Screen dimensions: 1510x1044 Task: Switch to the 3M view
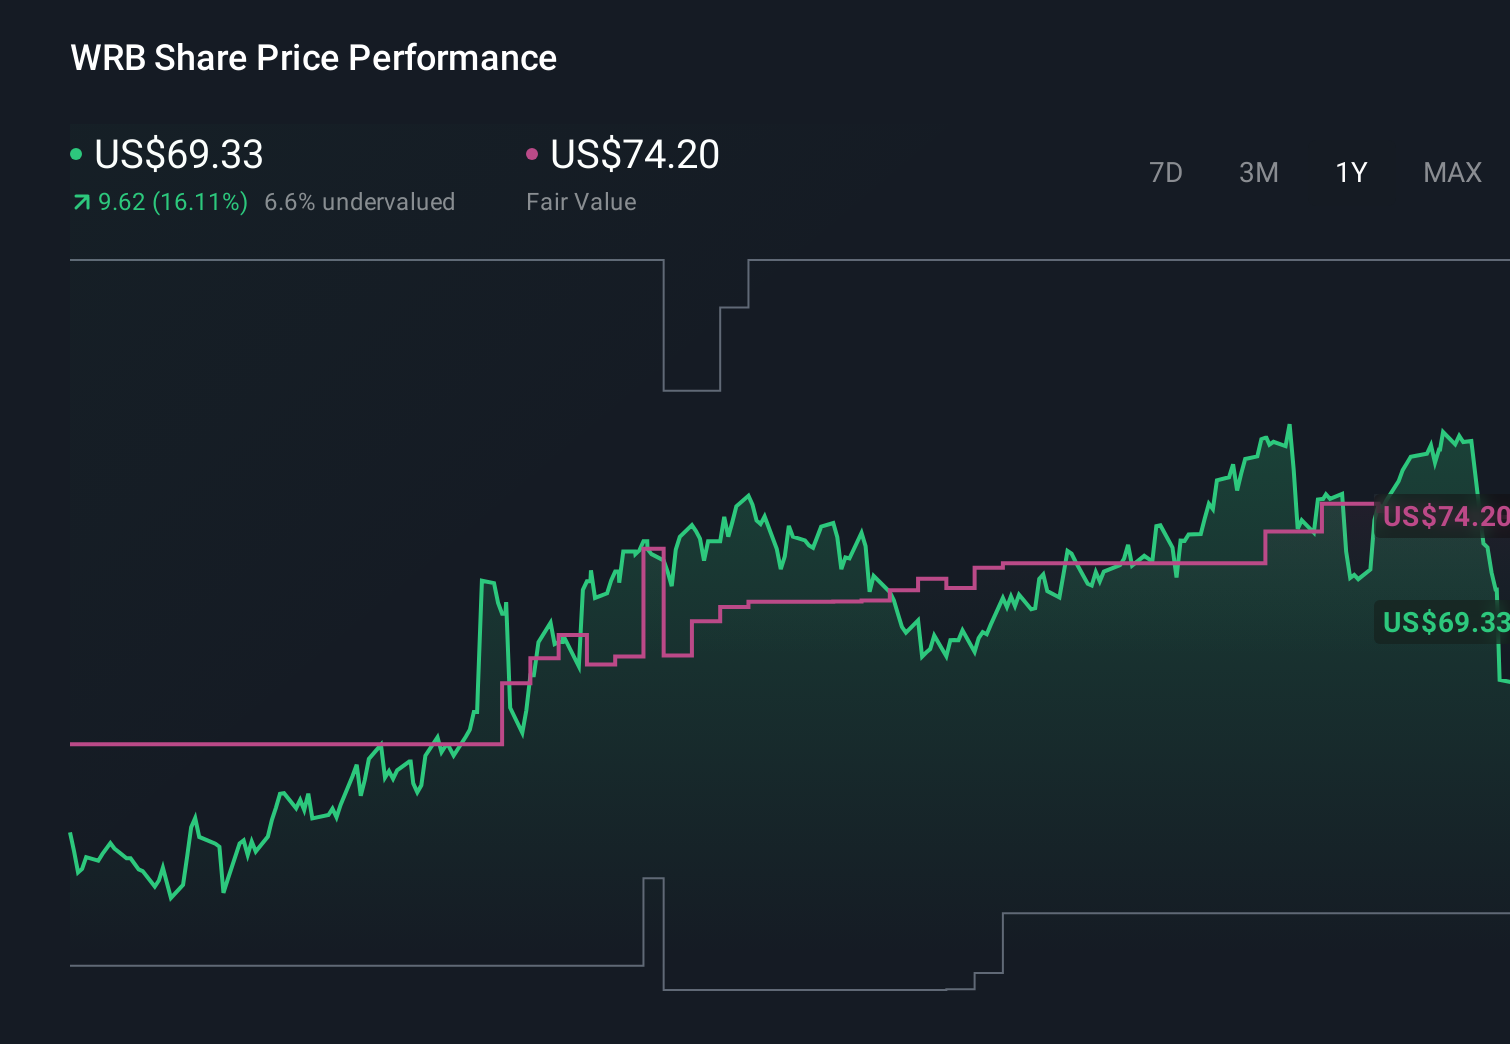tap(1258, 172)
